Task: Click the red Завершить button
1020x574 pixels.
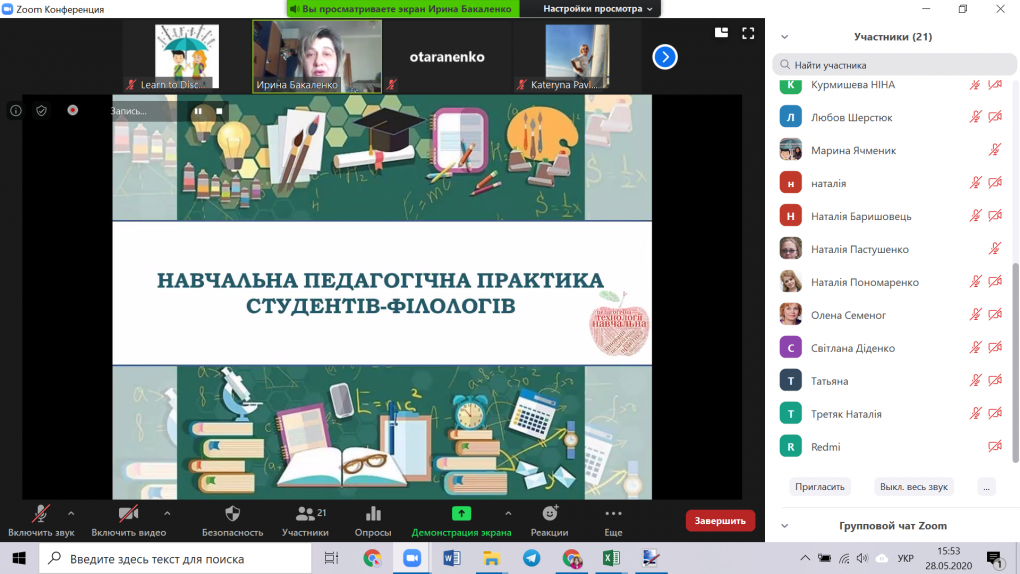Action: click(720, 521)
